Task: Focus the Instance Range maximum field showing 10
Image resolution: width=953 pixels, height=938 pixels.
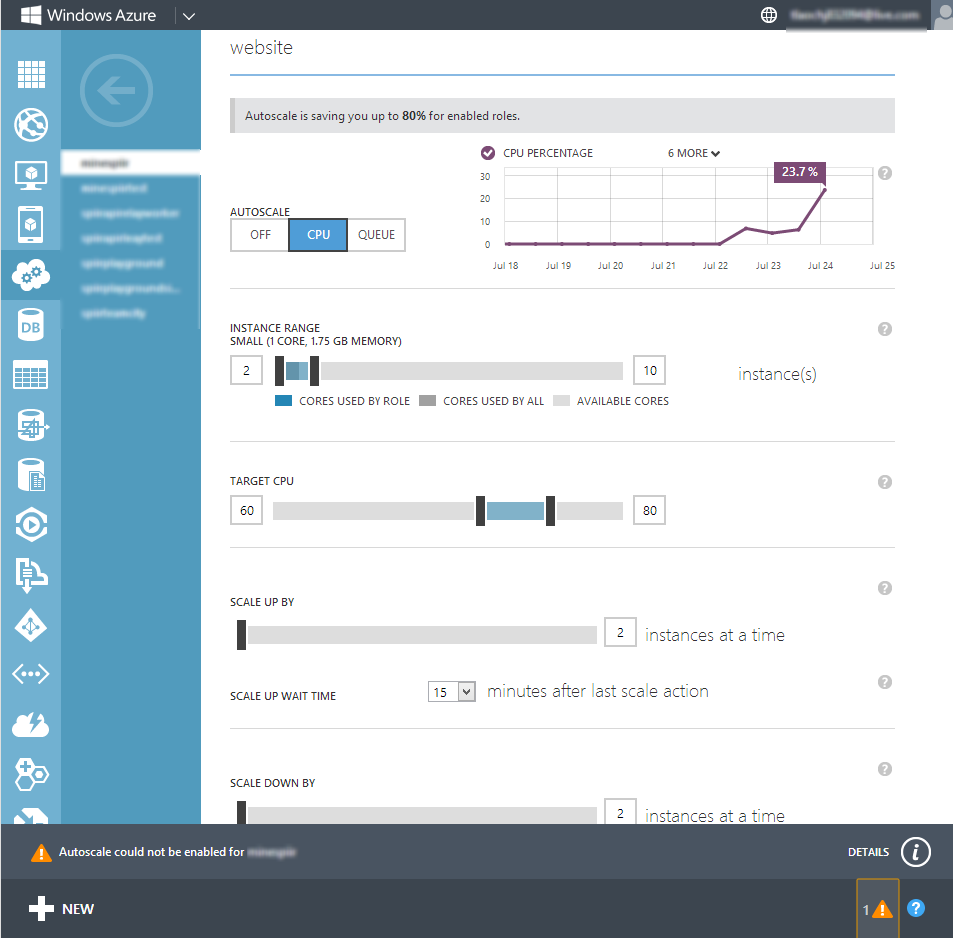Action: click(650, 370)
